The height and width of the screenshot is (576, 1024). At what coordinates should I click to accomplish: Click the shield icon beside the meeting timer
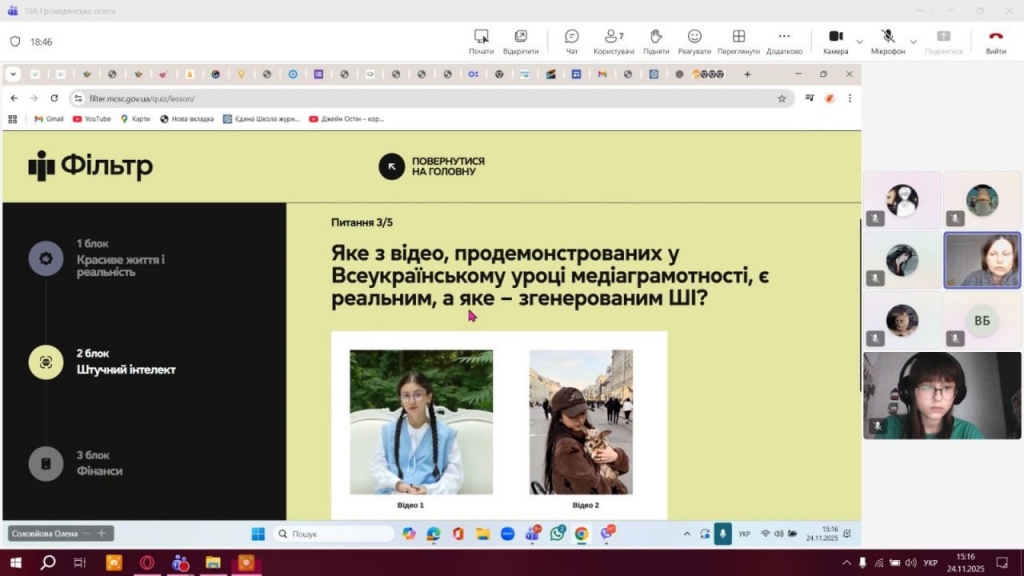15,42
